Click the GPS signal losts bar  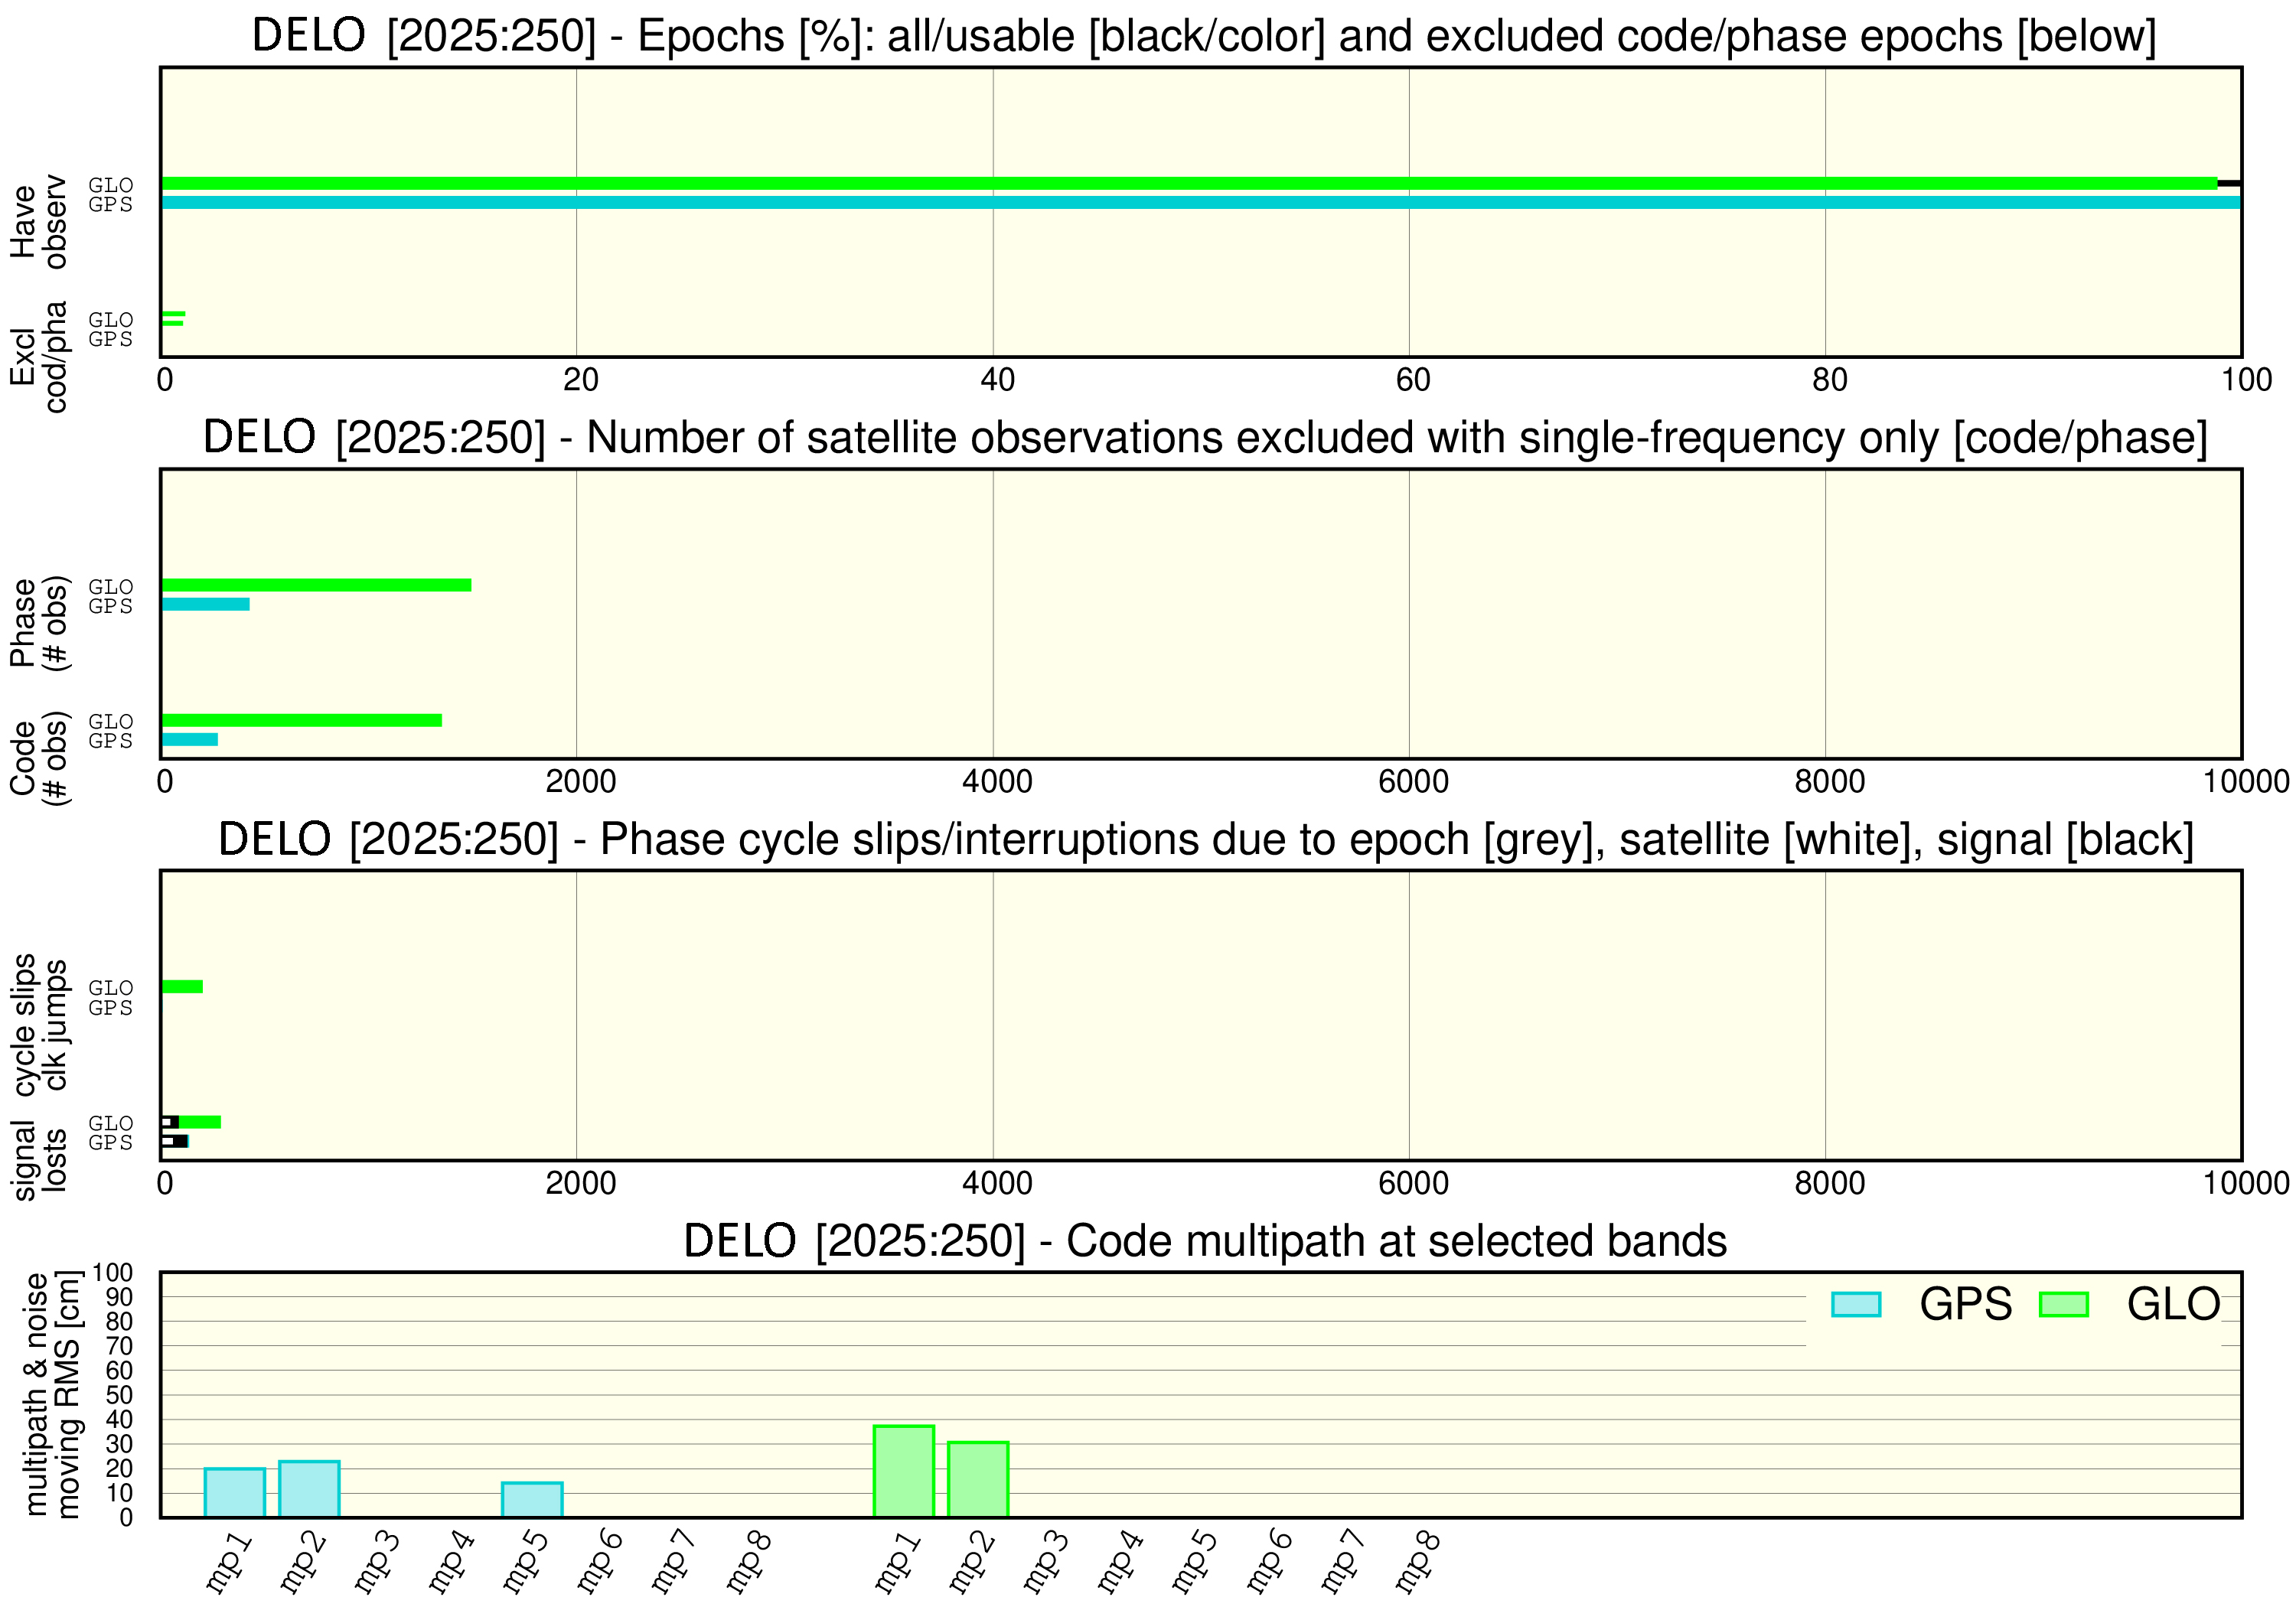[175, 1141]
